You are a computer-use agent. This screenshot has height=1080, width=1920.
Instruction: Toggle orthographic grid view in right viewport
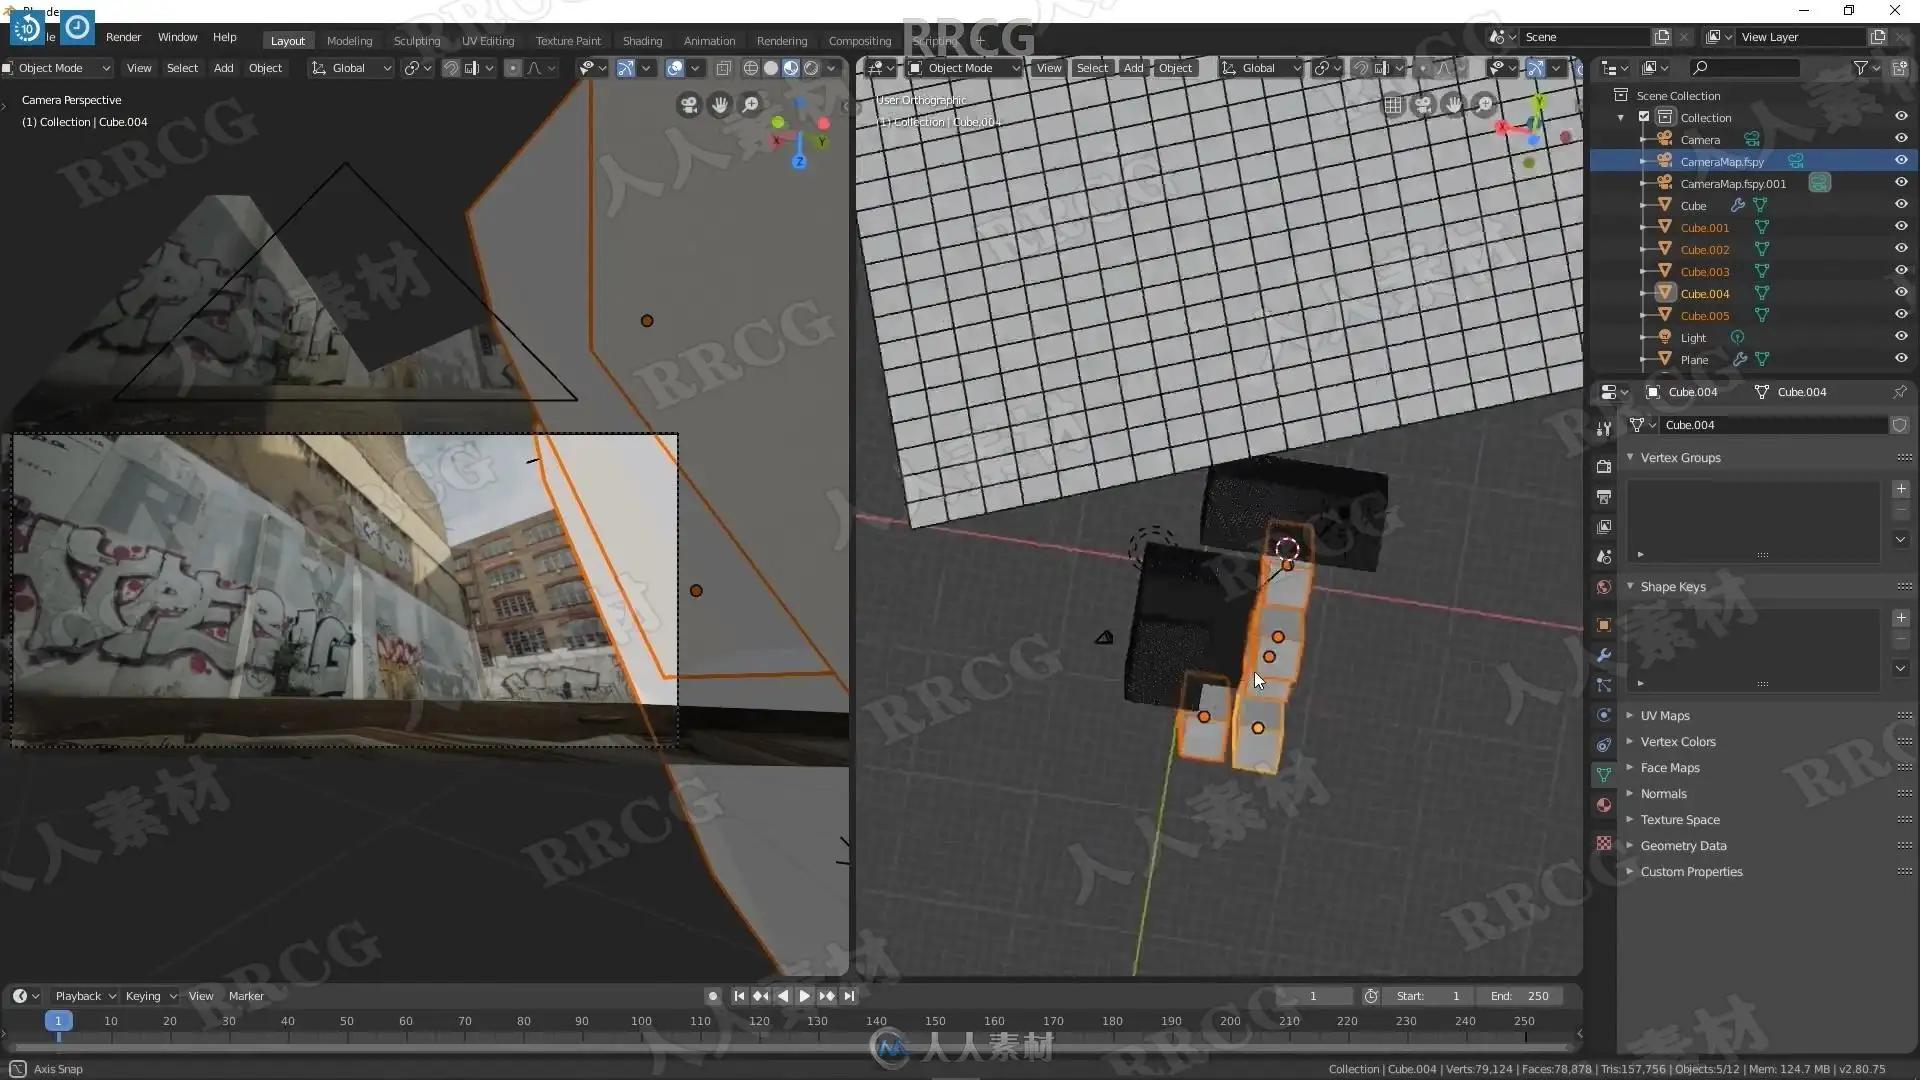point(1393,105)
